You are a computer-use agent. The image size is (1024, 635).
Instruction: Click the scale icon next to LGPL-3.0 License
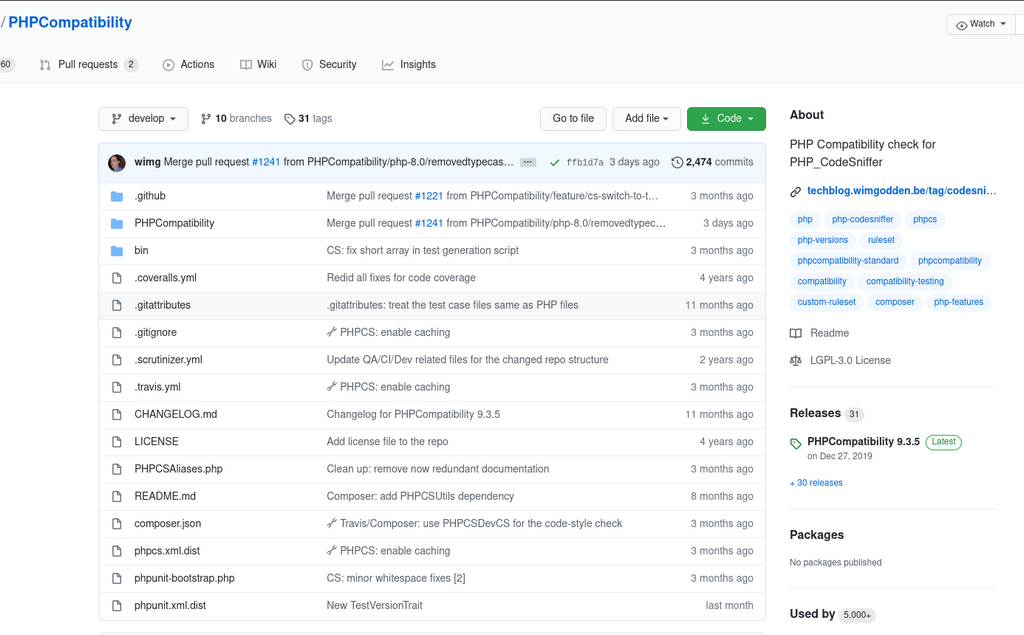pyautogui.click(x=795, y=361)
